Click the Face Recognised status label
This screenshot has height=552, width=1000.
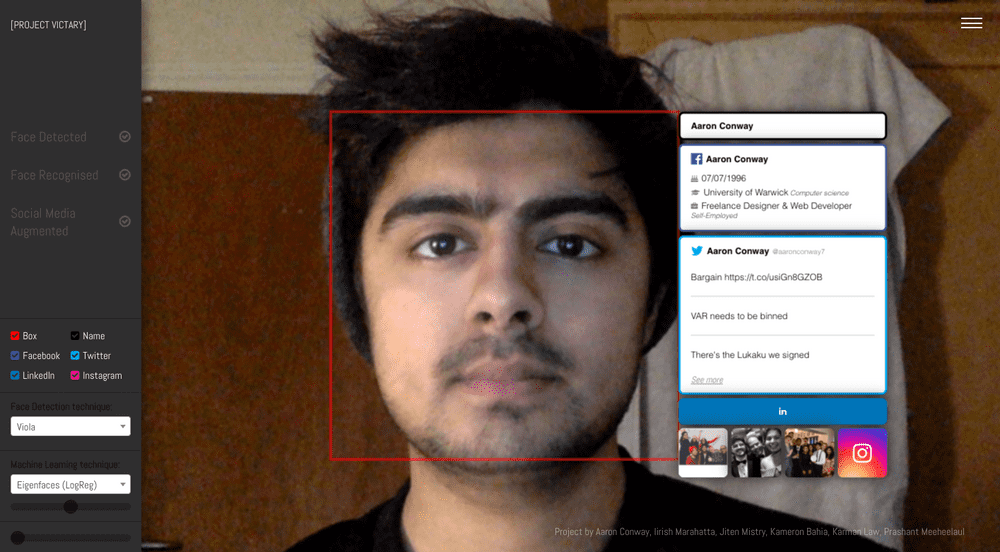pos(54,175)
